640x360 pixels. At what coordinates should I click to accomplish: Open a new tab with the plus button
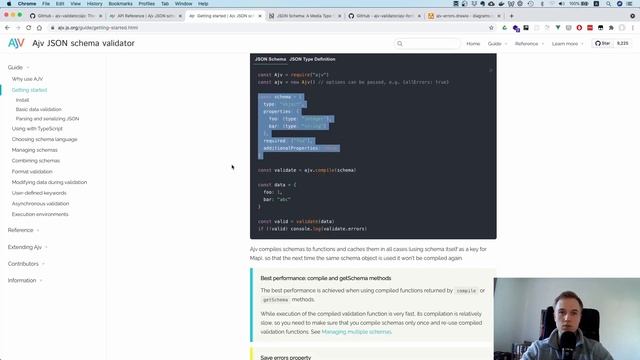click(511, 16)
